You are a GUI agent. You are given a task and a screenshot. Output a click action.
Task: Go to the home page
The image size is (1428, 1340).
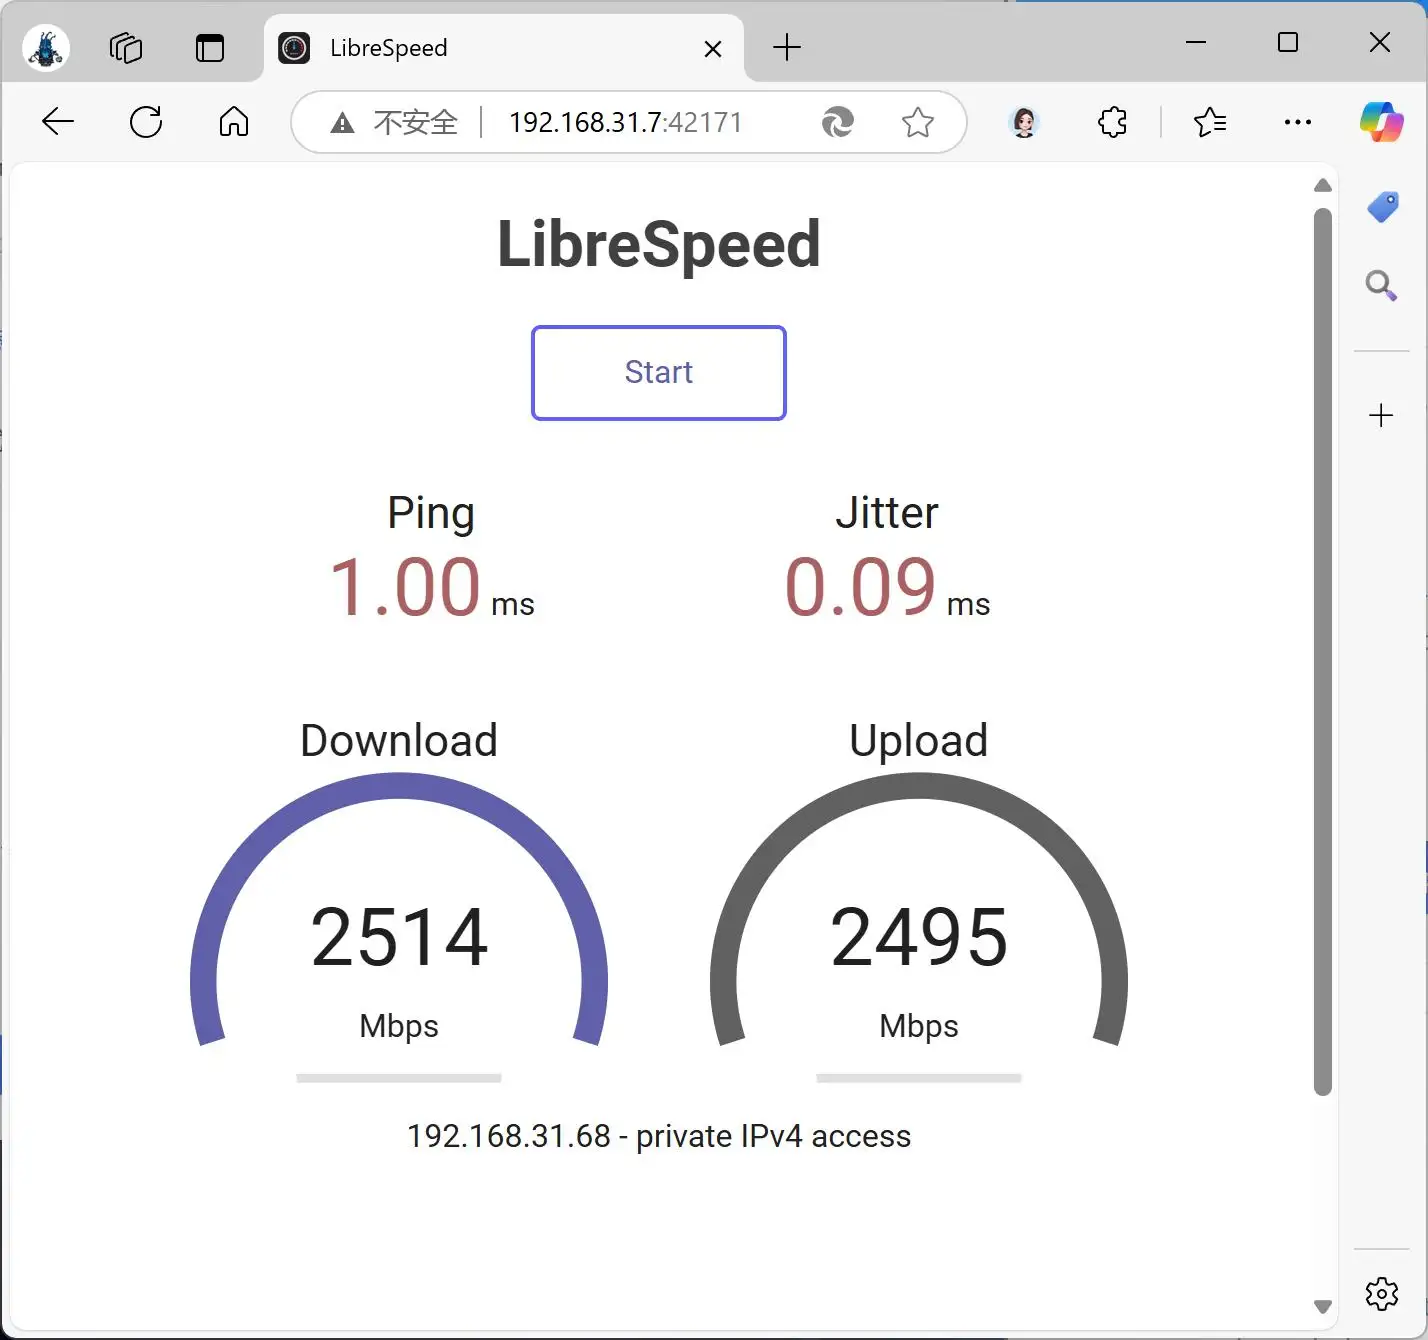point(234,122)
